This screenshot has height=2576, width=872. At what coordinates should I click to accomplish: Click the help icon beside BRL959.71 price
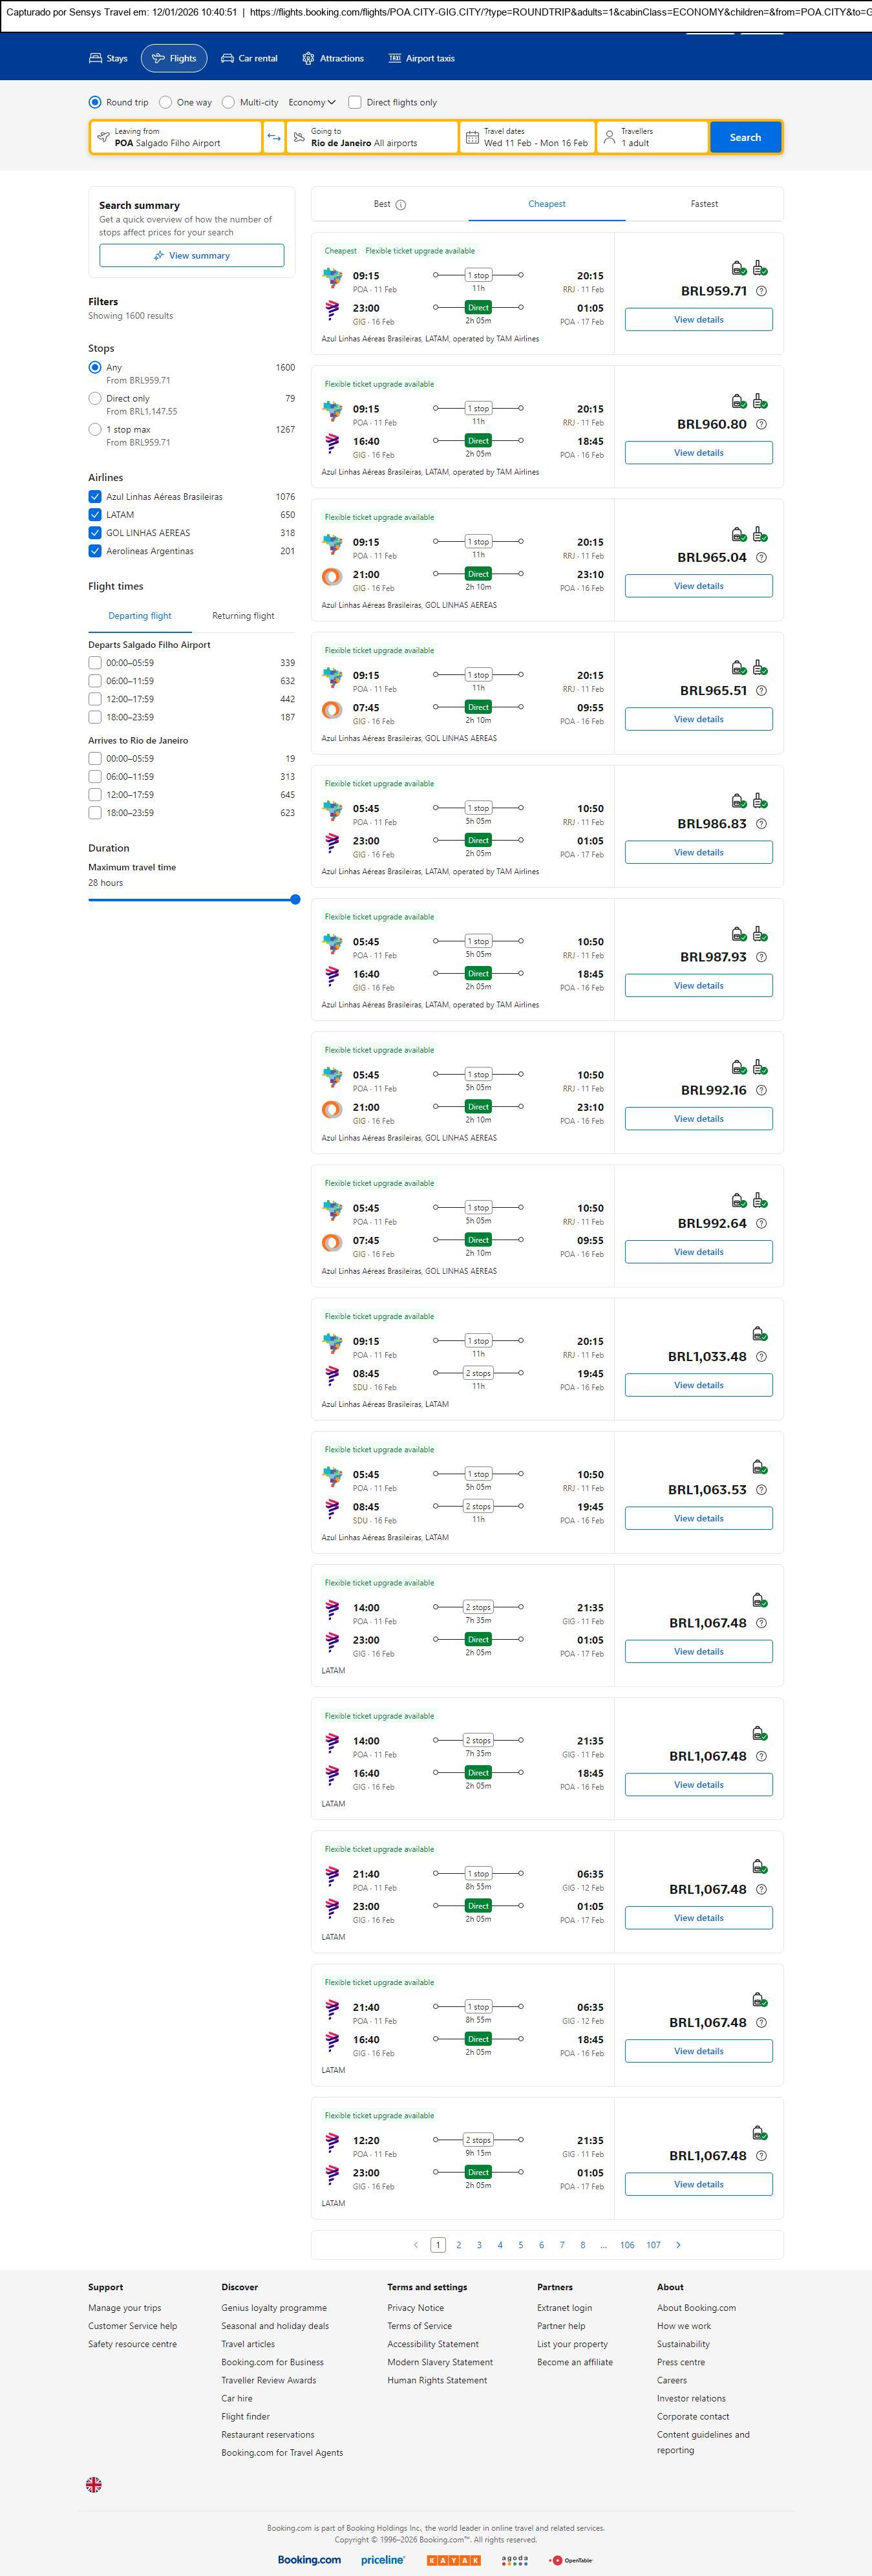(x=762, y=291)
